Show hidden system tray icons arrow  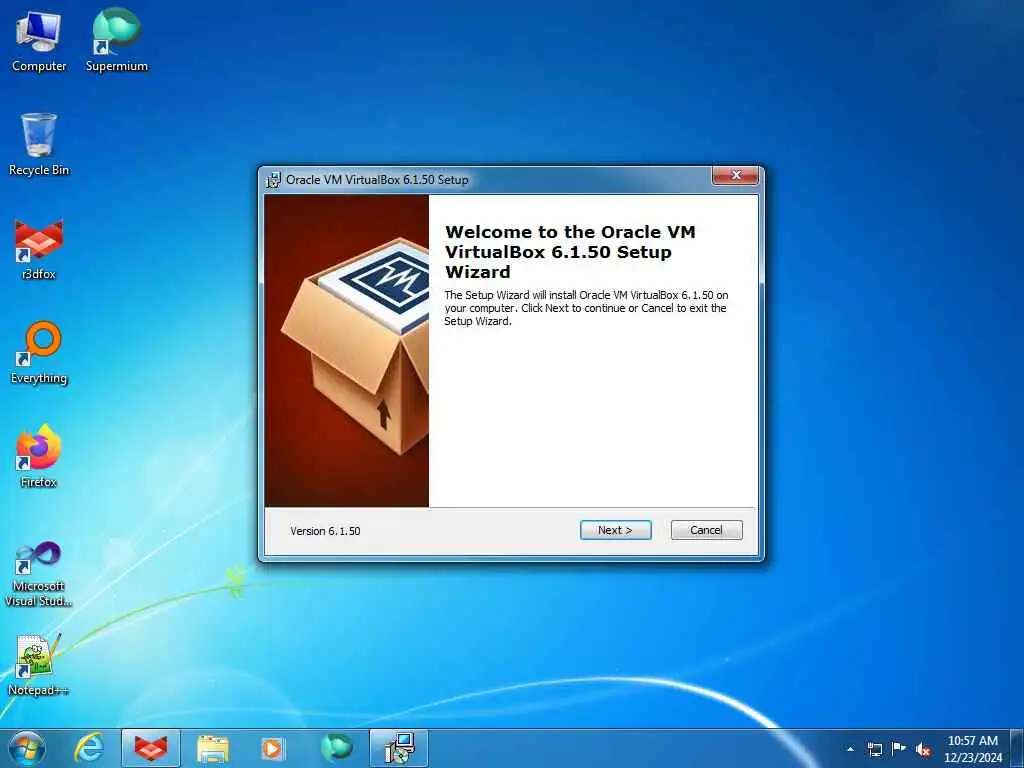click(x=850, y=749)
